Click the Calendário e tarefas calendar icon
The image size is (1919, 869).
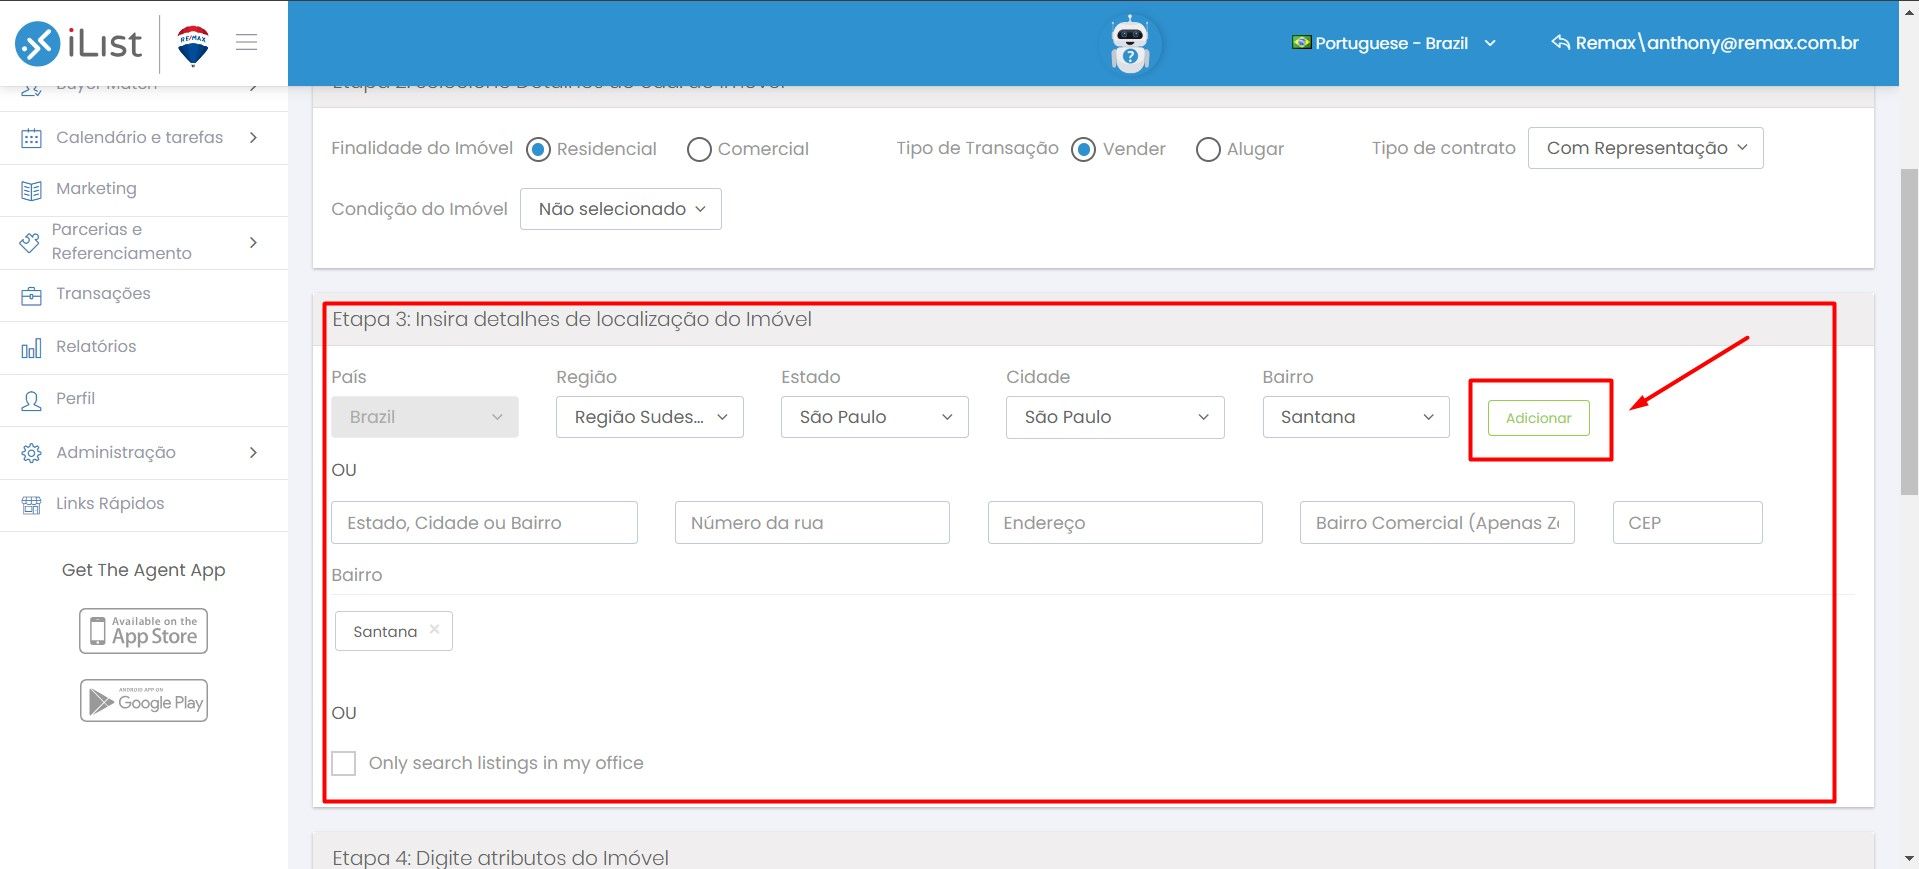click(31, 138)
